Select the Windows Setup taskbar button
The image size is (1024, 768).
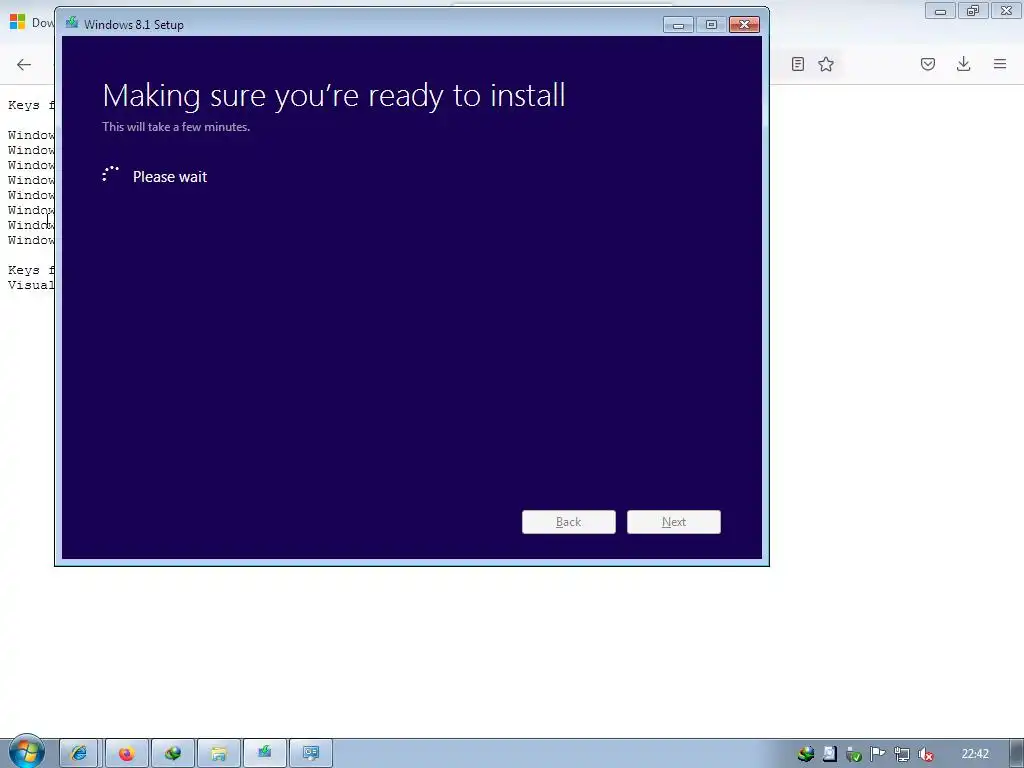(x=264, y=754)
